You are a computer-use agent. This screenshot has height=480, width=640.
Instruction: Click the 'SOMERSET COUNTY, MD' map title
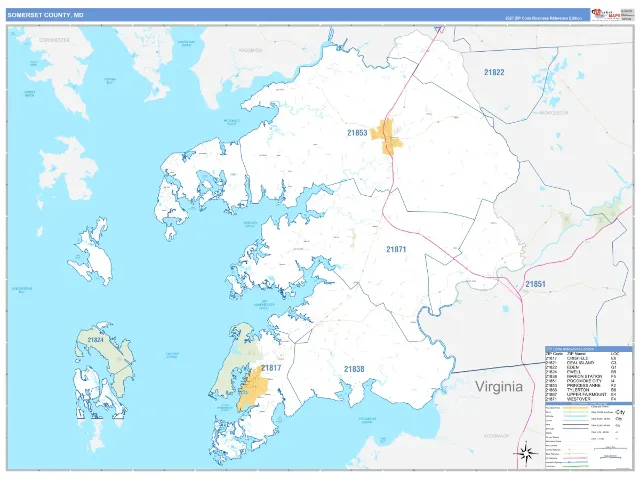coord(45,15)
